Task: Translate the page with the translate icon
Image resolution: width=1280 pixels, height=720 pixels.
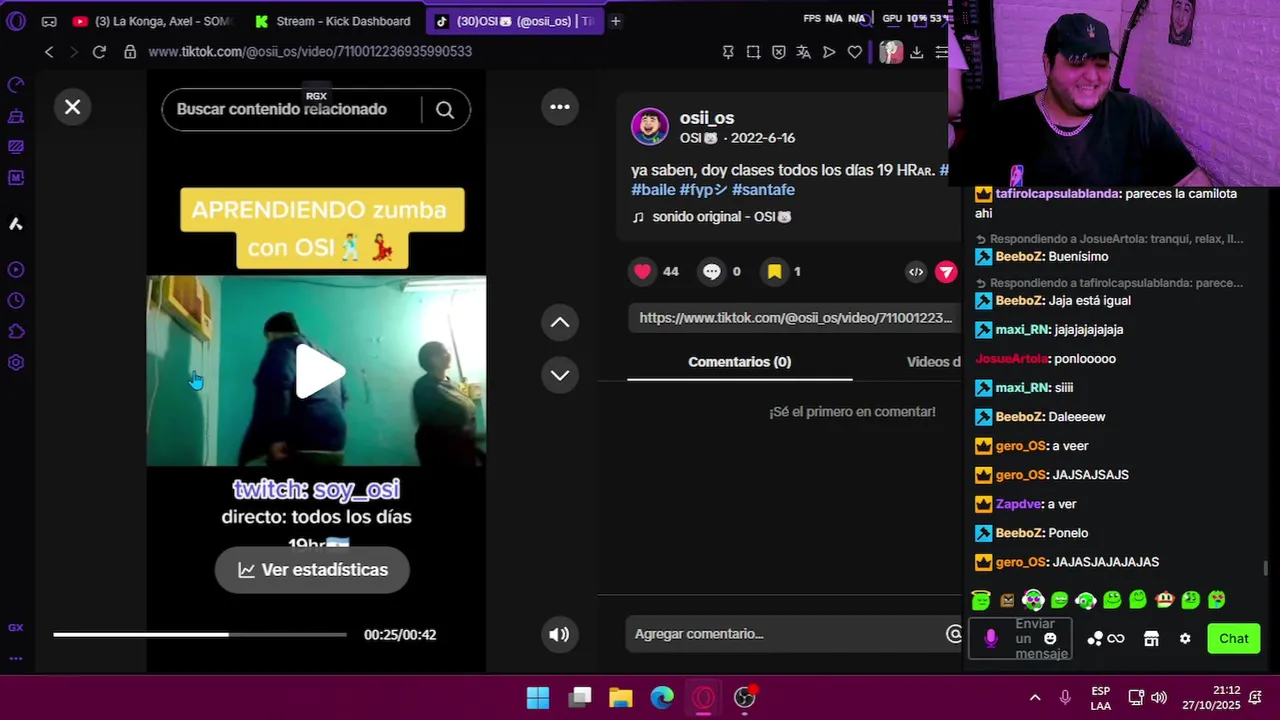Action: [x=803, y=52]
